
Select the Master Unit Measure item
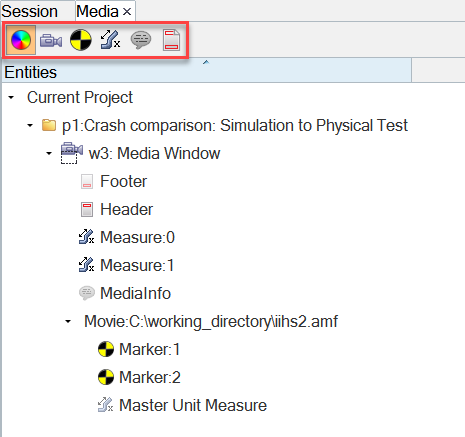pos(193,405)
